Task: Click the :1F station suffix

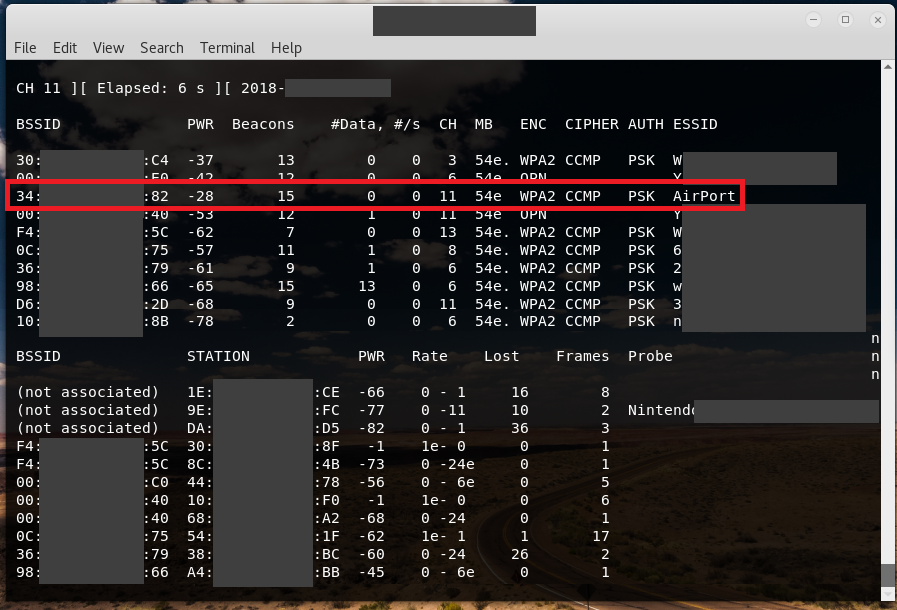Action: point(327,536)
